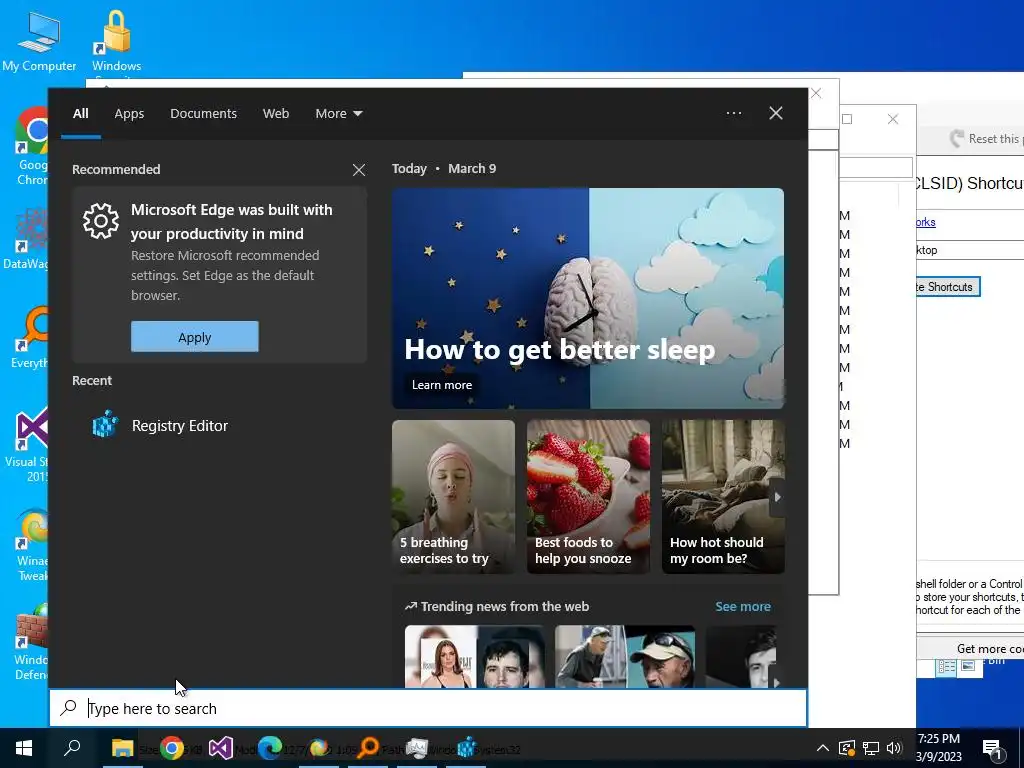Open the first trending news thumbnail

click(x=475, y=656)
